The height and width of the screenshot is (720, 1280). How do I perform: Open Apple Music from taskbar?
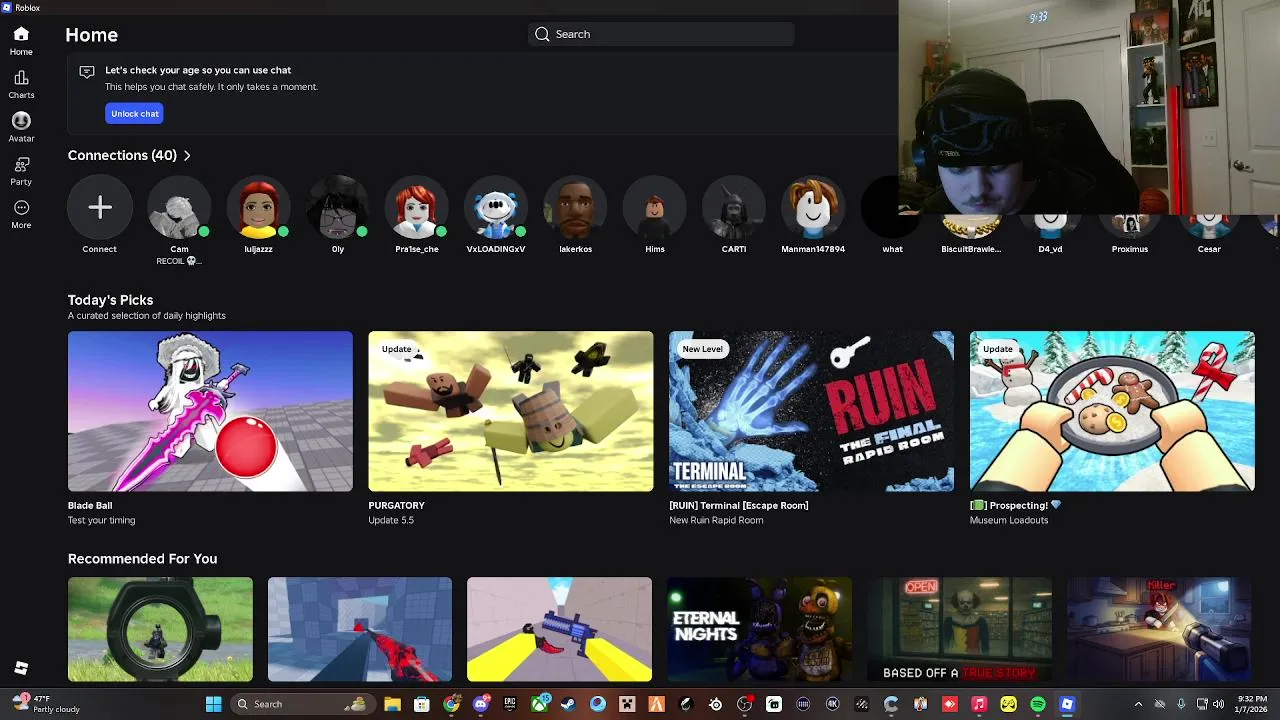click(979, 704)
